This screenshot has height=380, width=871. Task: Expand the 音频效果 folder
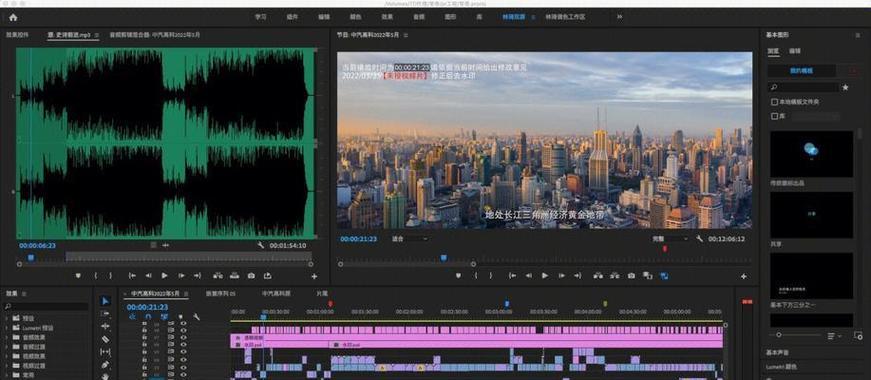pyautogui.click(x=6, y=337)
